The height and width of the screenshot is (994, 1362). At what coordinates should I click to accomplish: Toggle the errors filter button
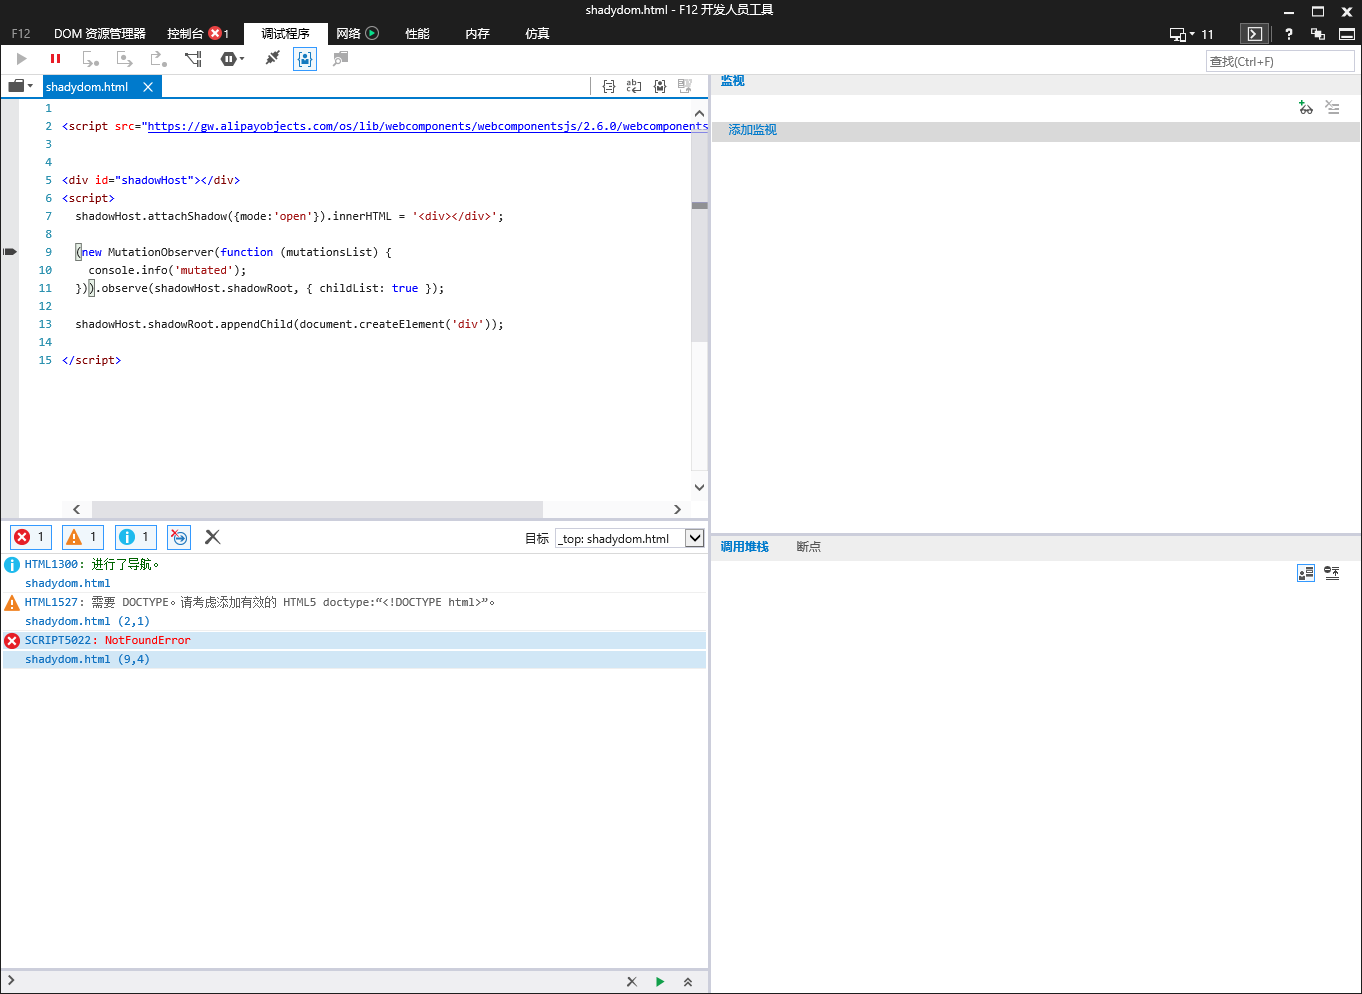coord(30,537)
